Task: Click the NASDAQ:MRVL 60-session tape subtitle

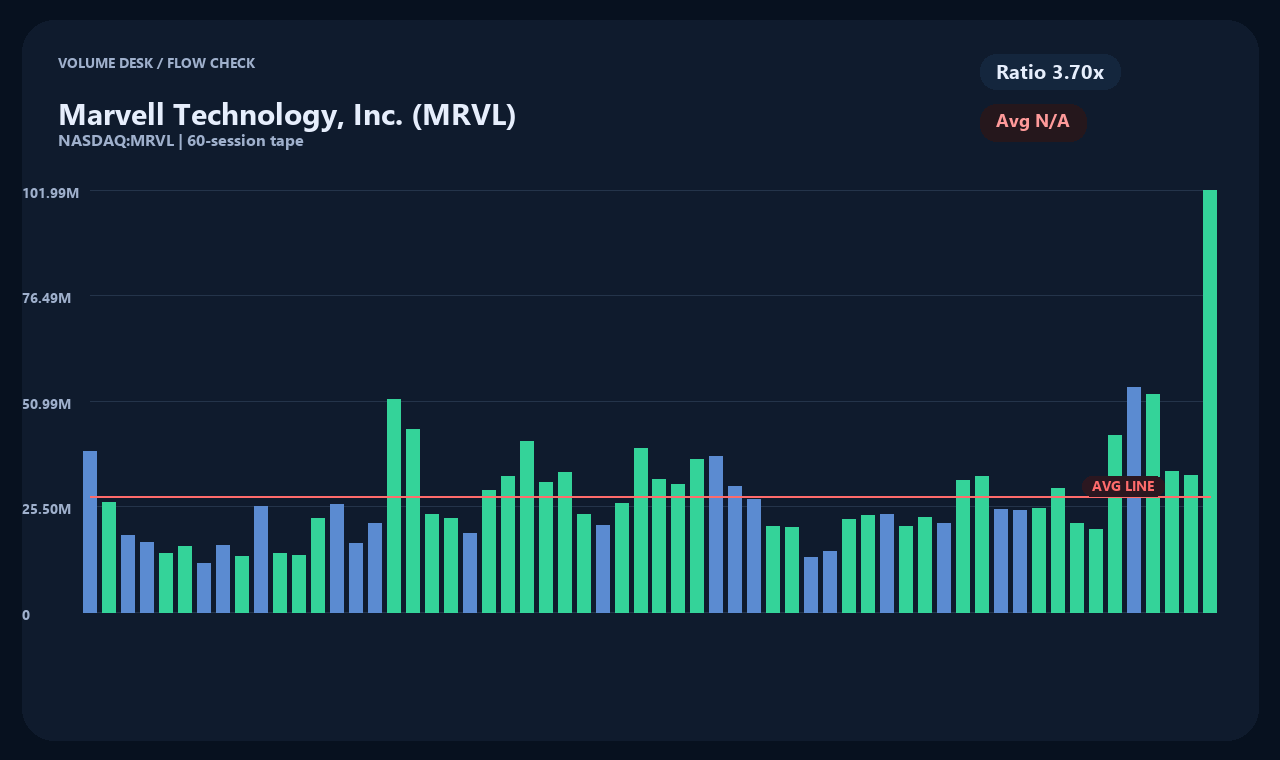Action: 181,141
